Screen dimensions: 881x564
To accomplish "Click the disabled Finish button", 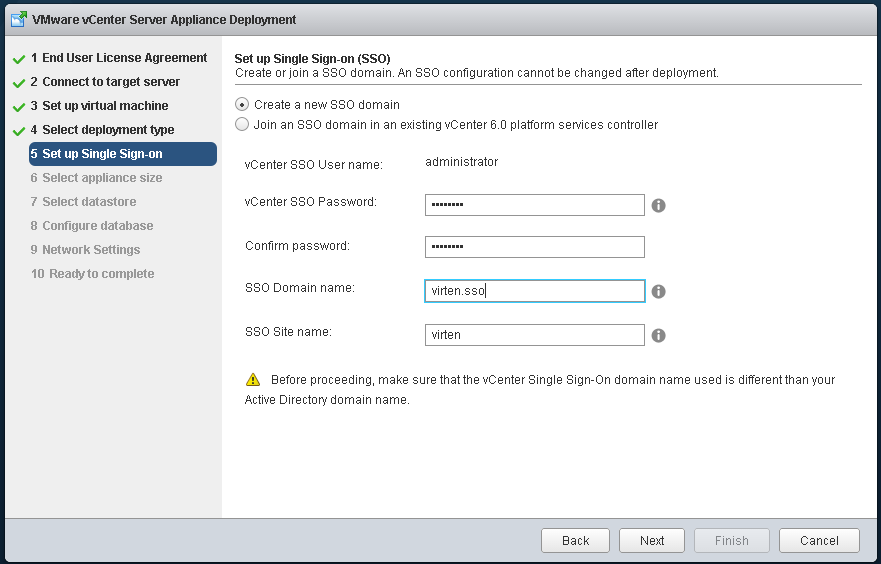I will (732, 540).
